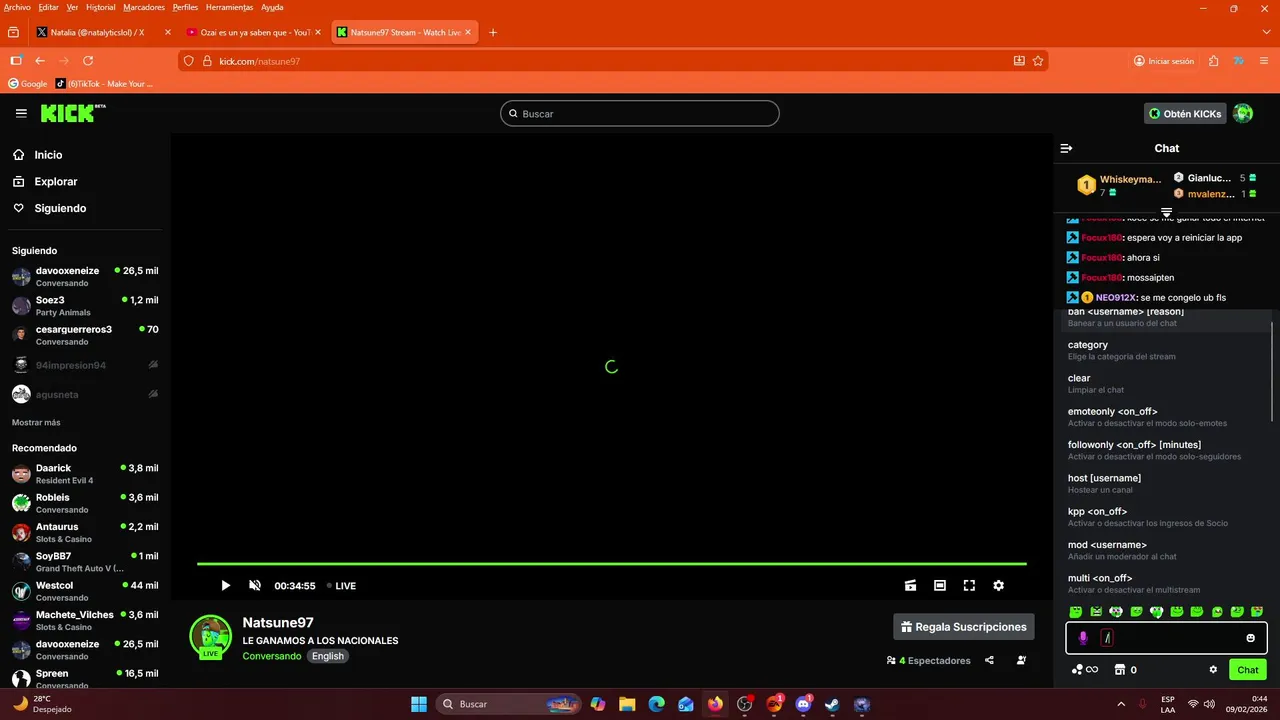Click the Iniciar sesión browser button

click(x=1164, y=61)
